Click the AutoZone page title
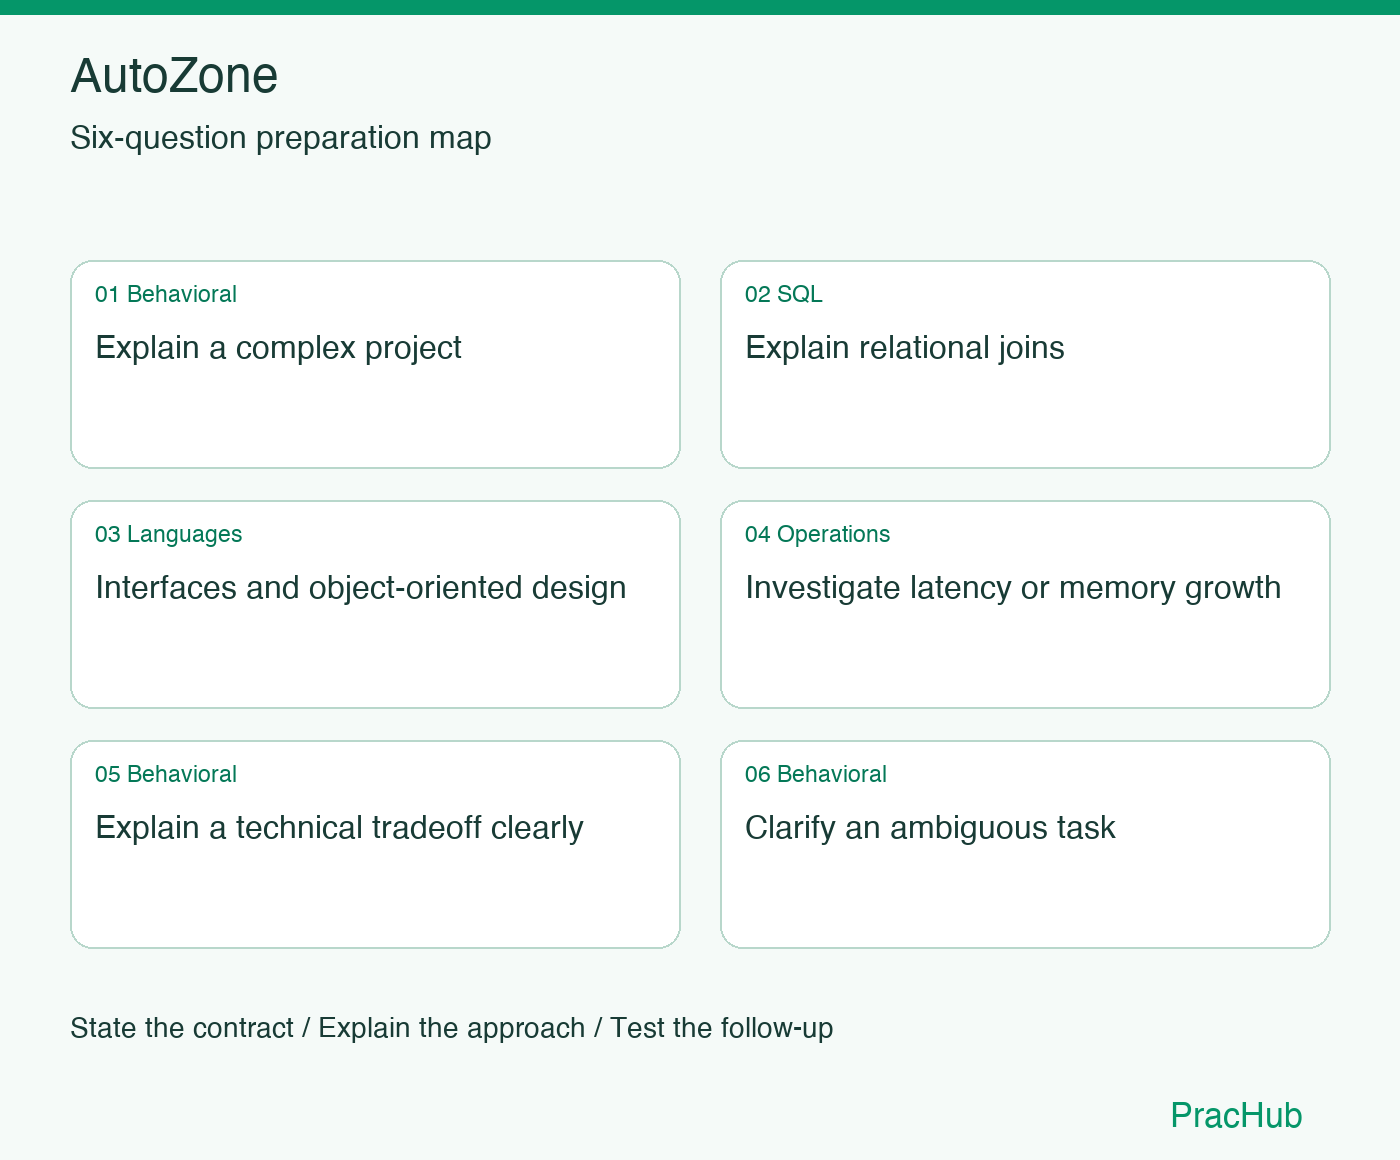Viewport: 1400px width, 1160px height. click(x=174, y=76)
